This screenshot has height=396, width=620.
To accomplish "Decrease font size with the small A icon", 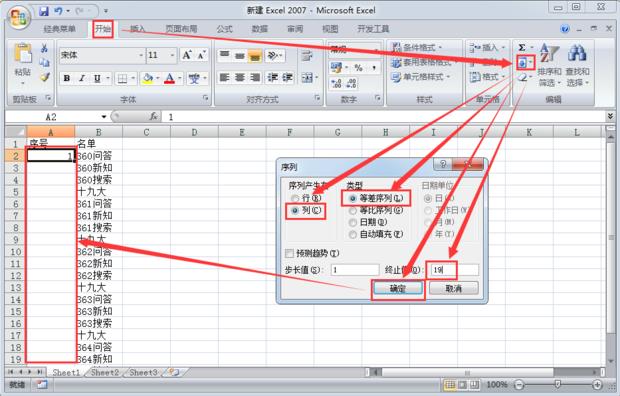I will (x=201, y=55).
